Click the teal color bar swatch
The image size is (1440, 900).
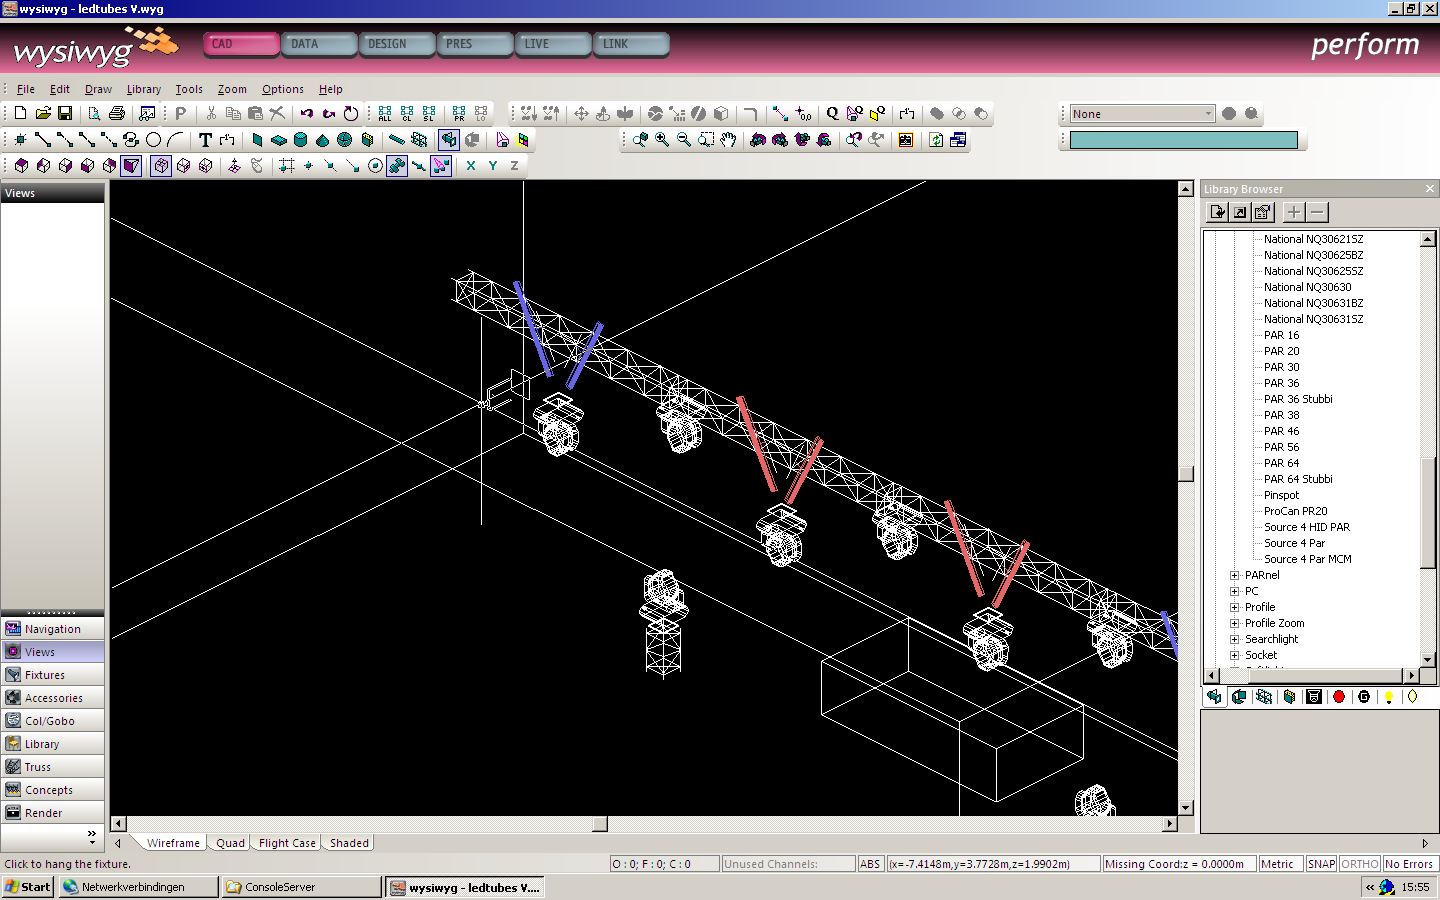1184,140
